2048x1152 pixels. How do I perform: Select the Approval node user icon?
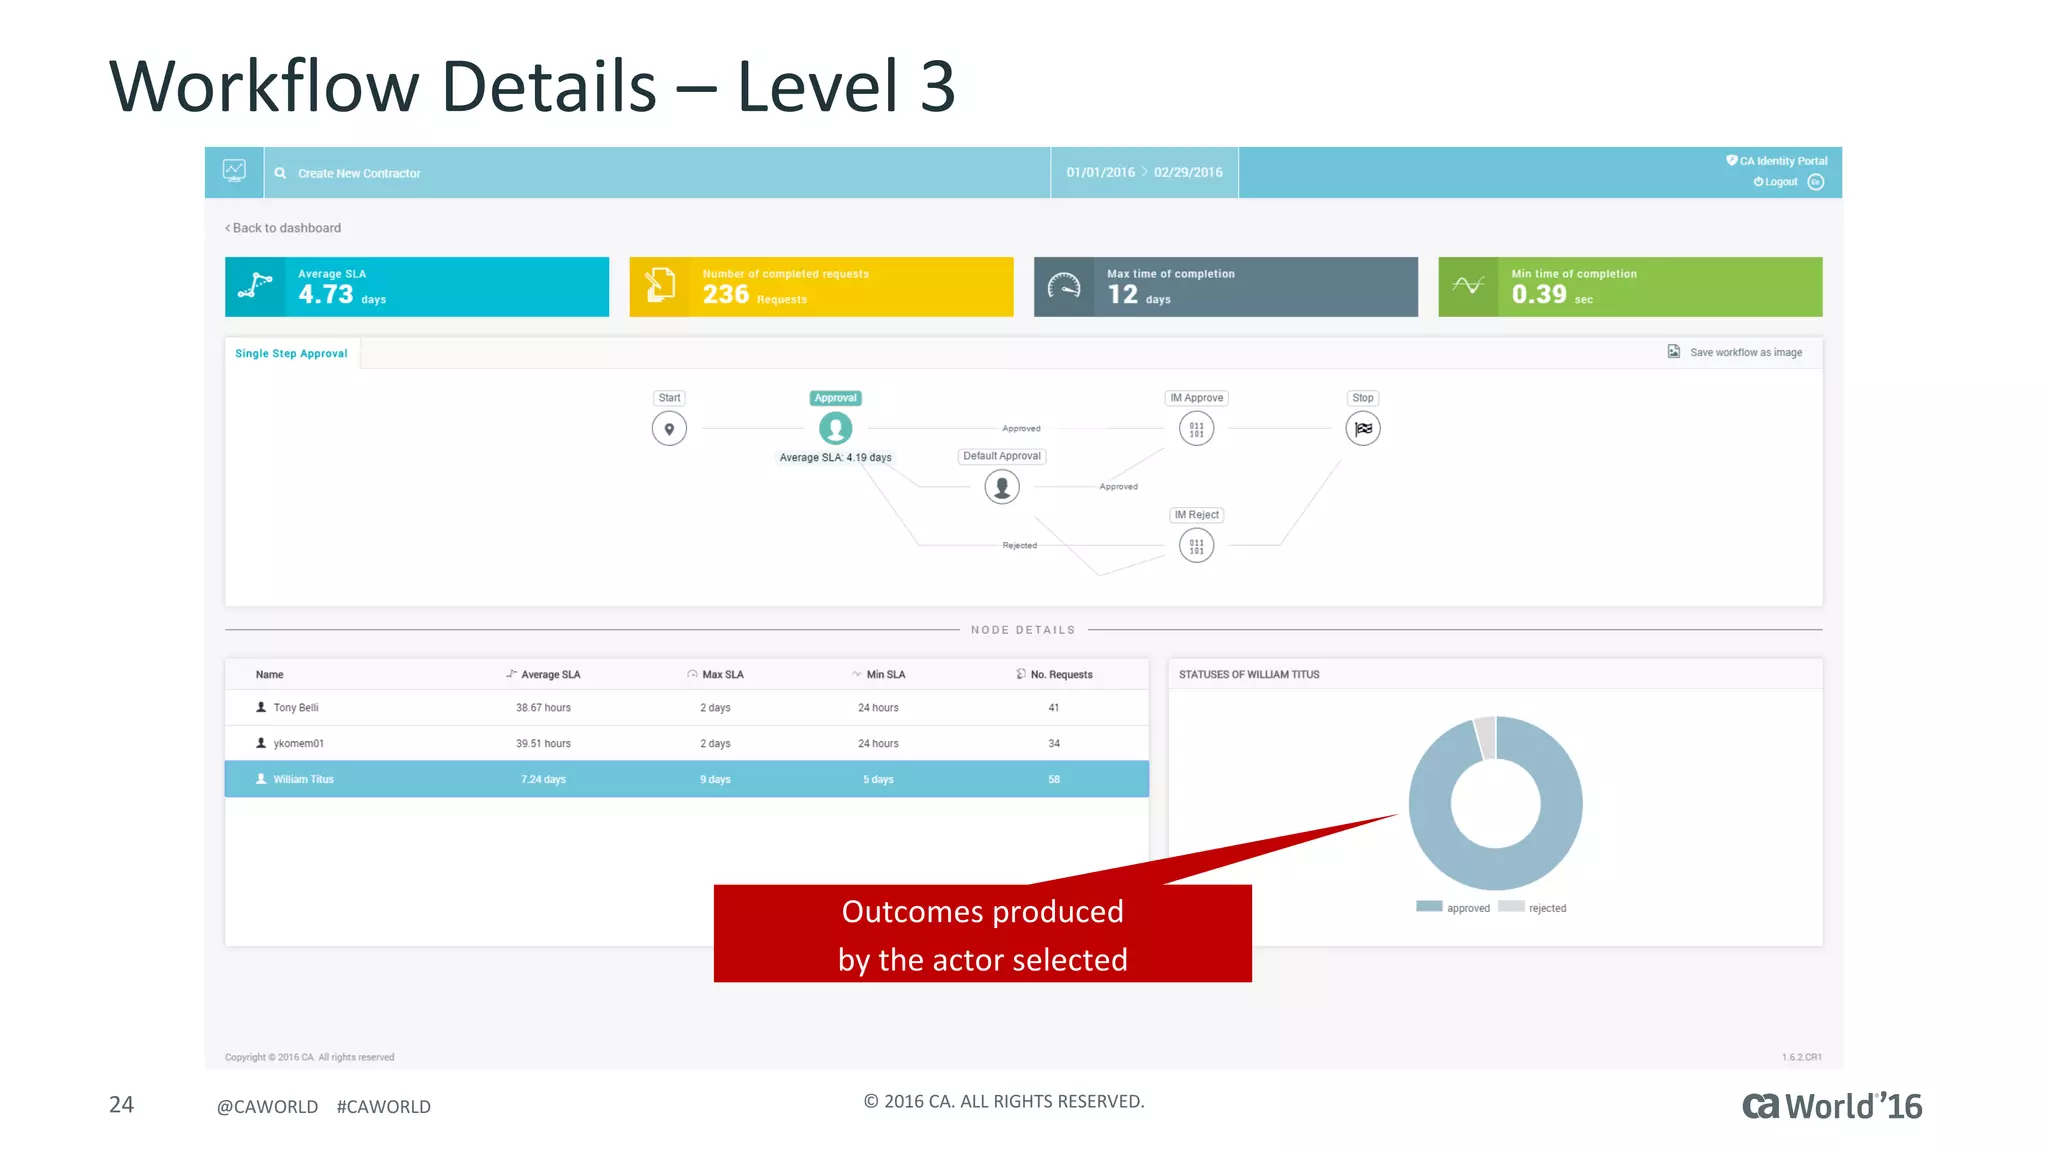coord(836,429)
